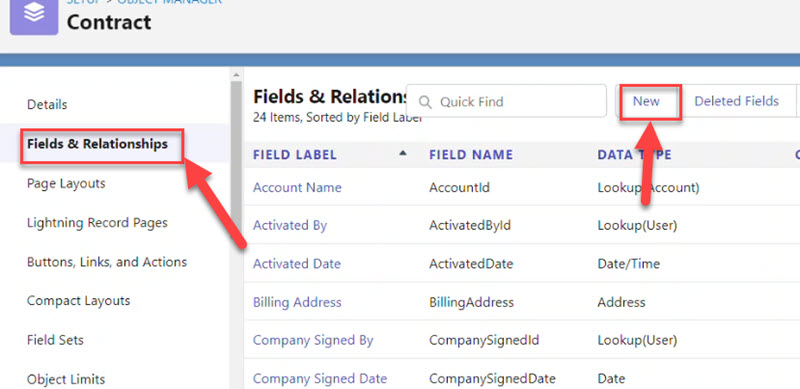
Task: Click the Contract object layers icon
Action: point(34,15)
